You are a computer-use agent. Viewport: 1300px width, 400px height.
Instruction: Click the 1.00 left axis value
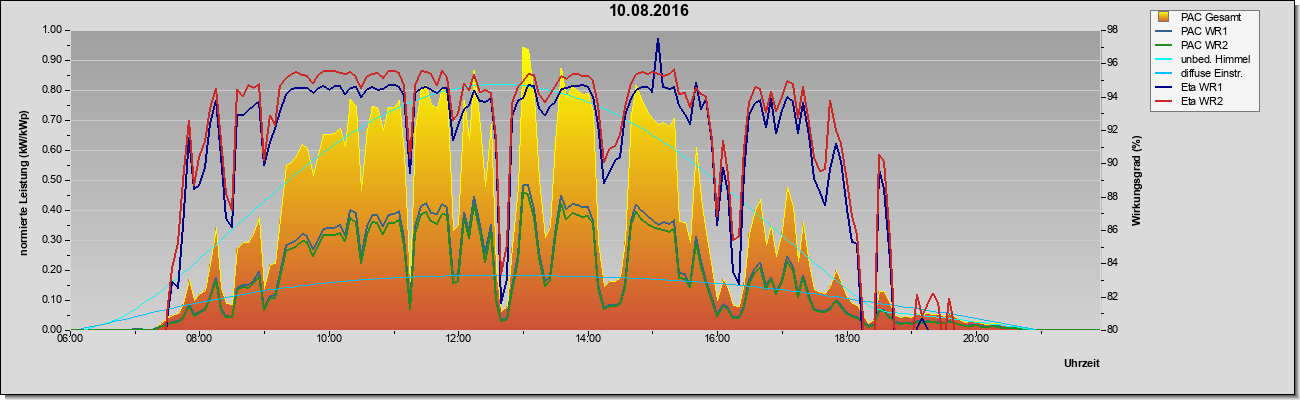[x=52, y=30]
